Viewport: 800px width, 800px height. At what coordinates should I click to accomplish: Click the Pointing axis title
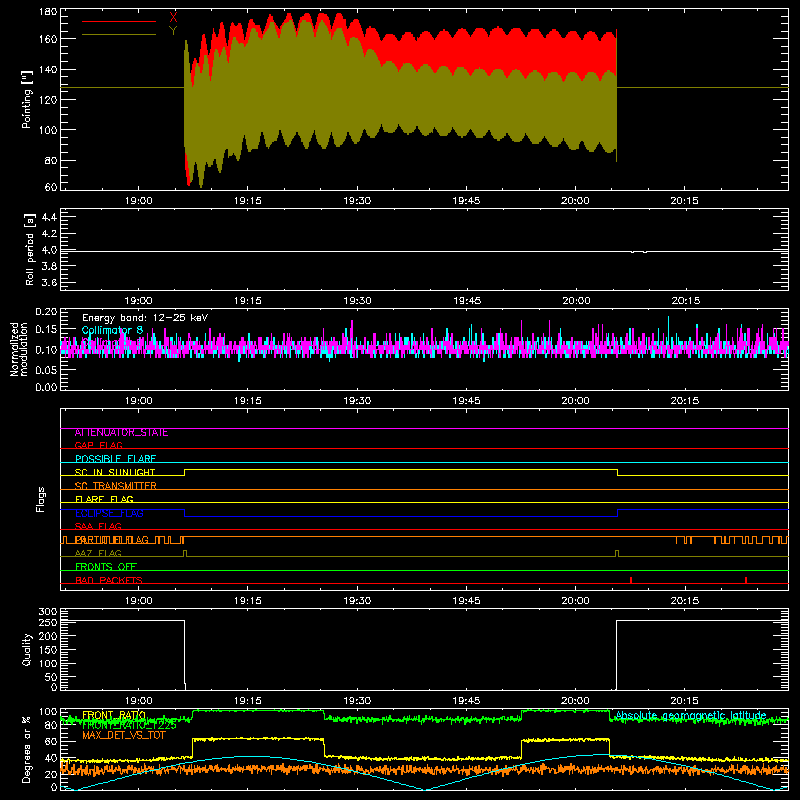pos(27,99)
